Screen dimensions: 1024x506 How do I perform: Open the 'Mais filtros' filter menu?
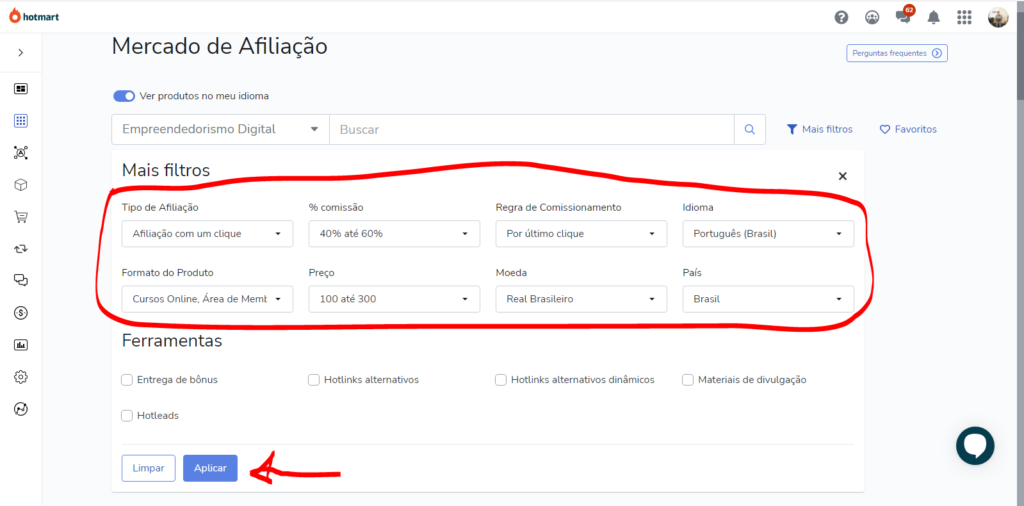point(819,129)
